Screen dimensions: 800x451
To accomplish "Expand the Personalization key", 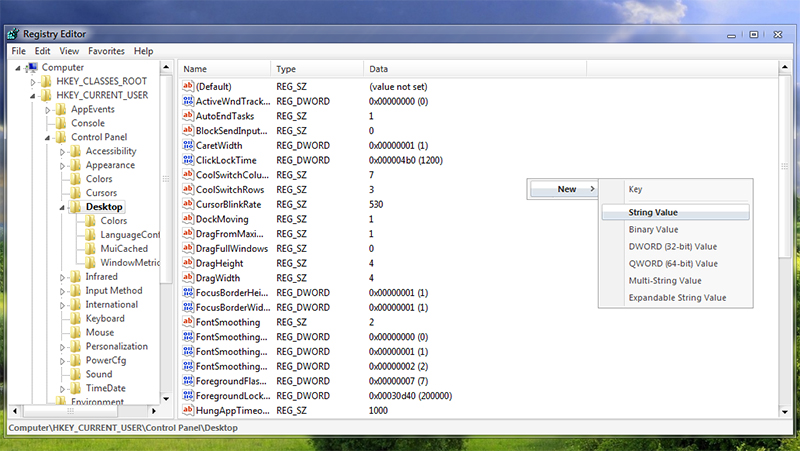I will coord(62,347).
